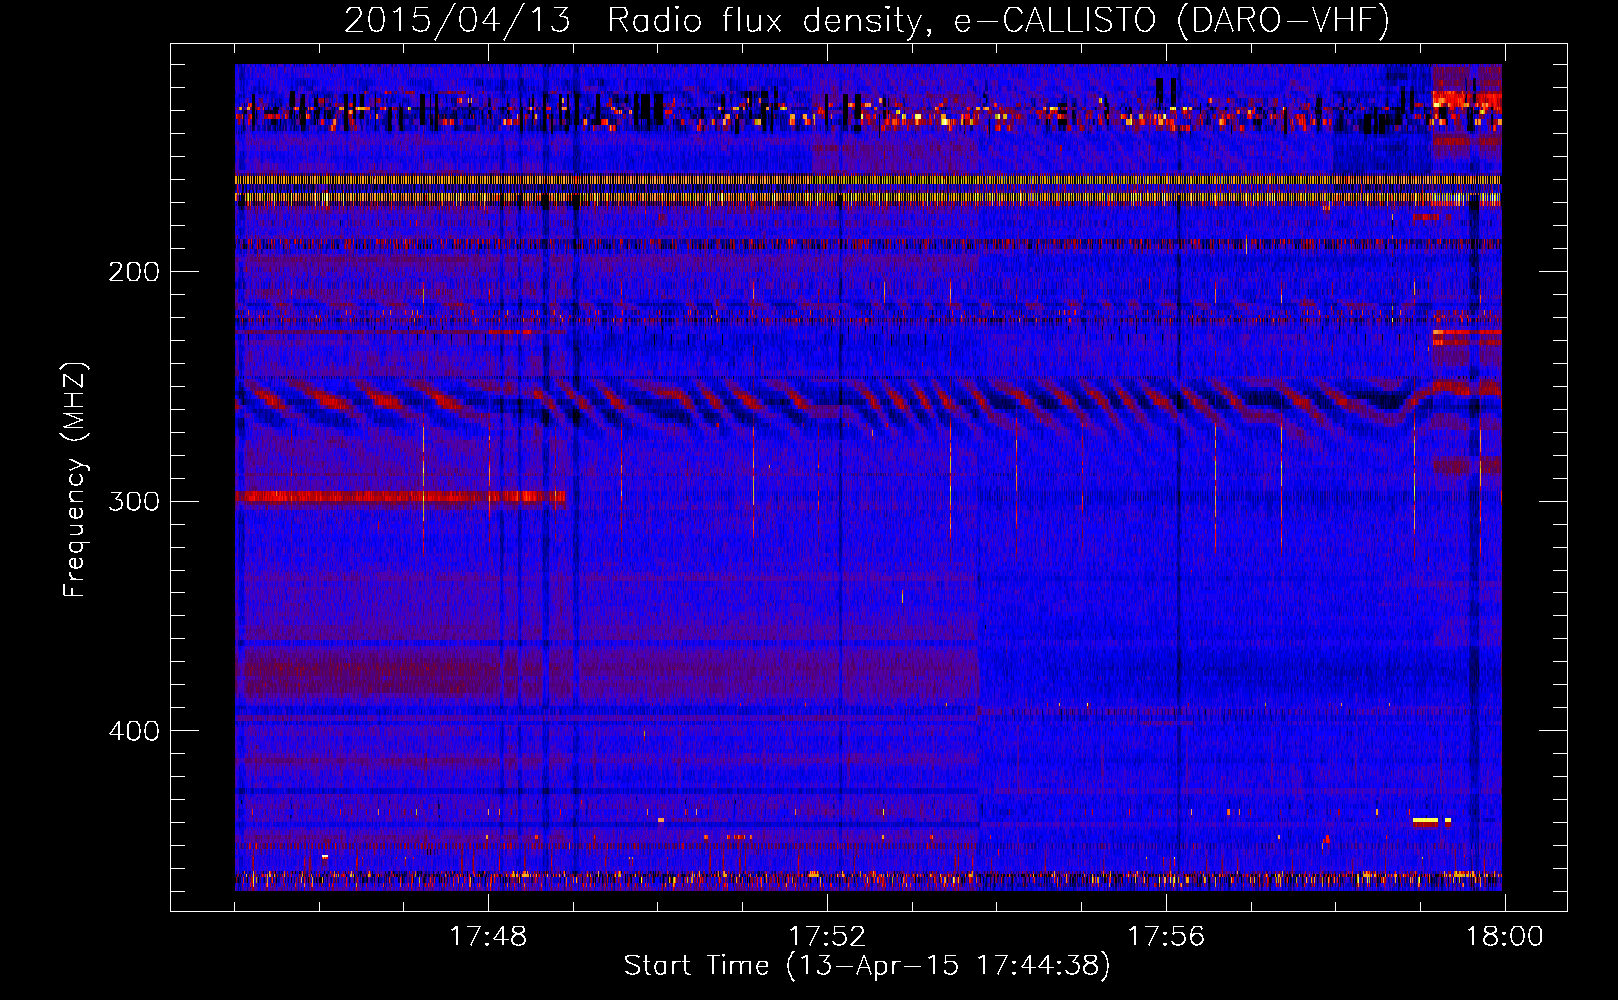The height and width of the screenshot is (1000, 1618).
Task: Select the 200 frequency axis label
Action: pyautogui.click(x=133, y=272)
